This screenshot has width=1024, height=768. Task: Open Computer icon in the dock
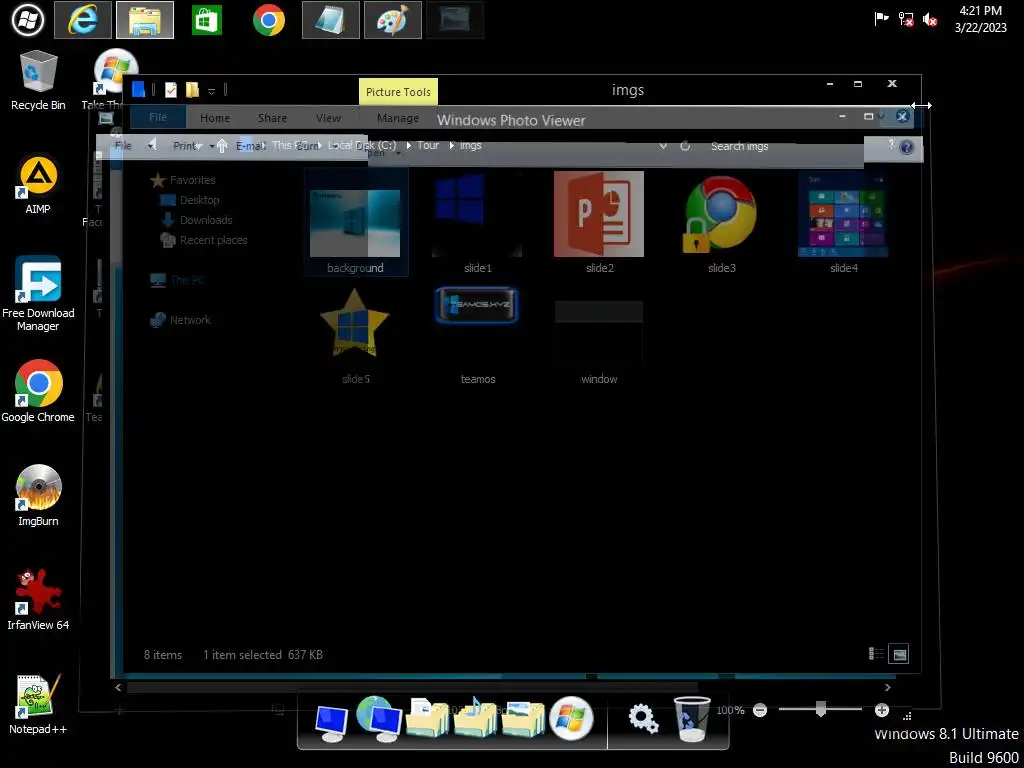pyautogui.click(x=331, y=723)
